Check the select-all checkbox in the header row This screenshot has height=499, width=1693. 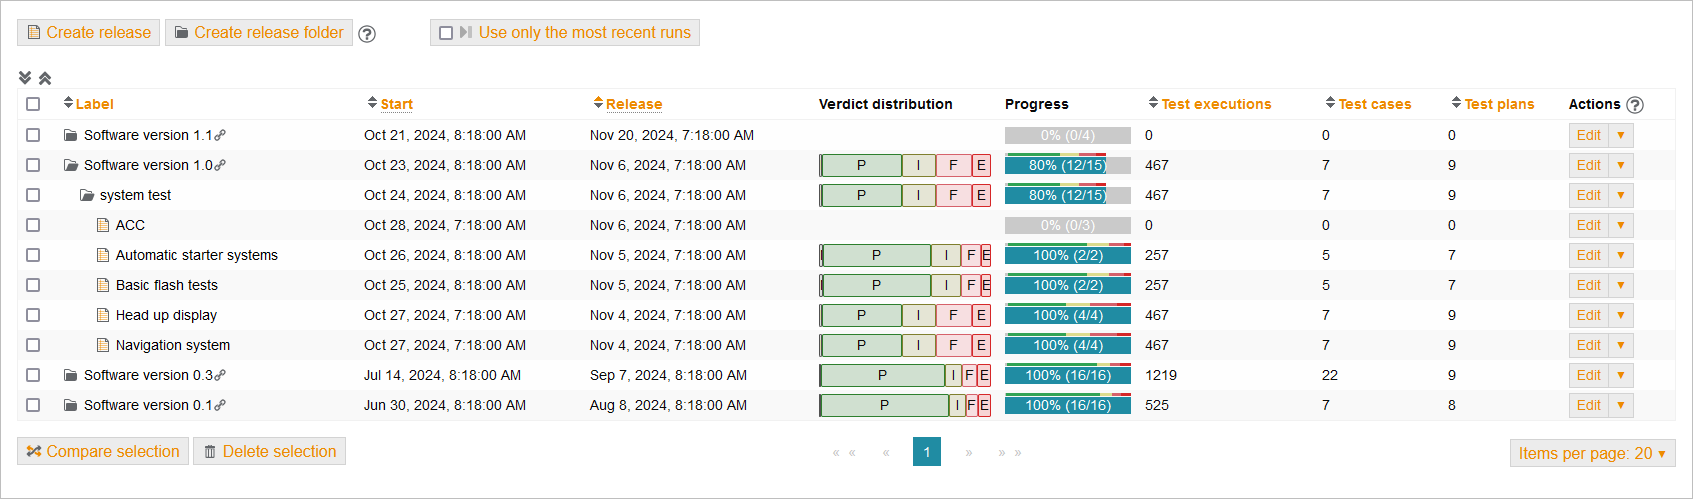pyautogui.click(x=33, y=104)
